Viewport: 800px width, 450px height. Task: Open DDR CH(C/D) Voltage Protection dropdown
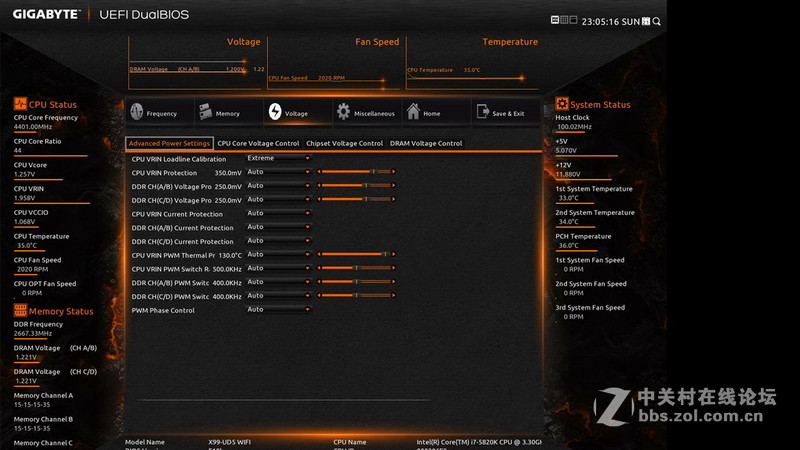point(279,199)
